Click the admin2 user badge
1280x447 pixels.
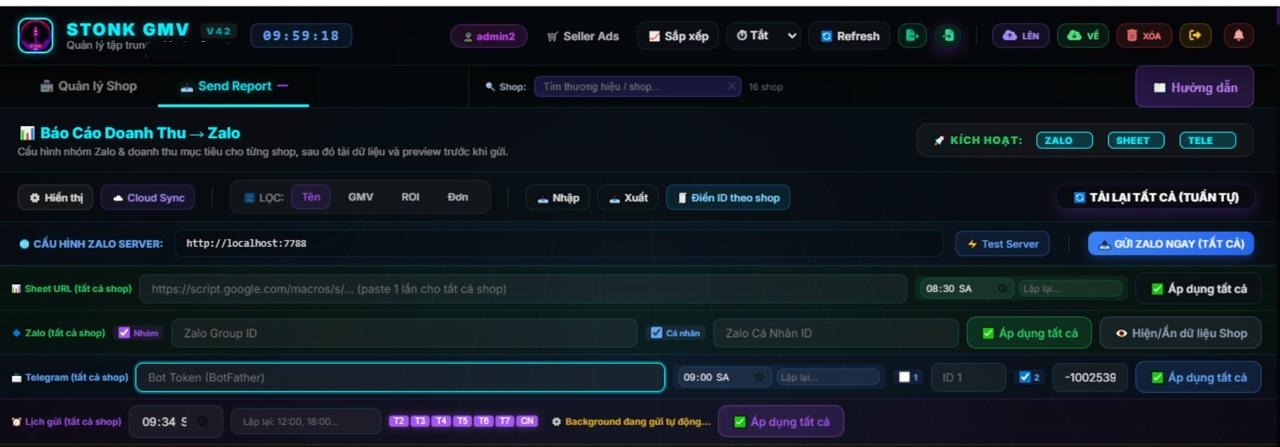click(x=489, y=36)
